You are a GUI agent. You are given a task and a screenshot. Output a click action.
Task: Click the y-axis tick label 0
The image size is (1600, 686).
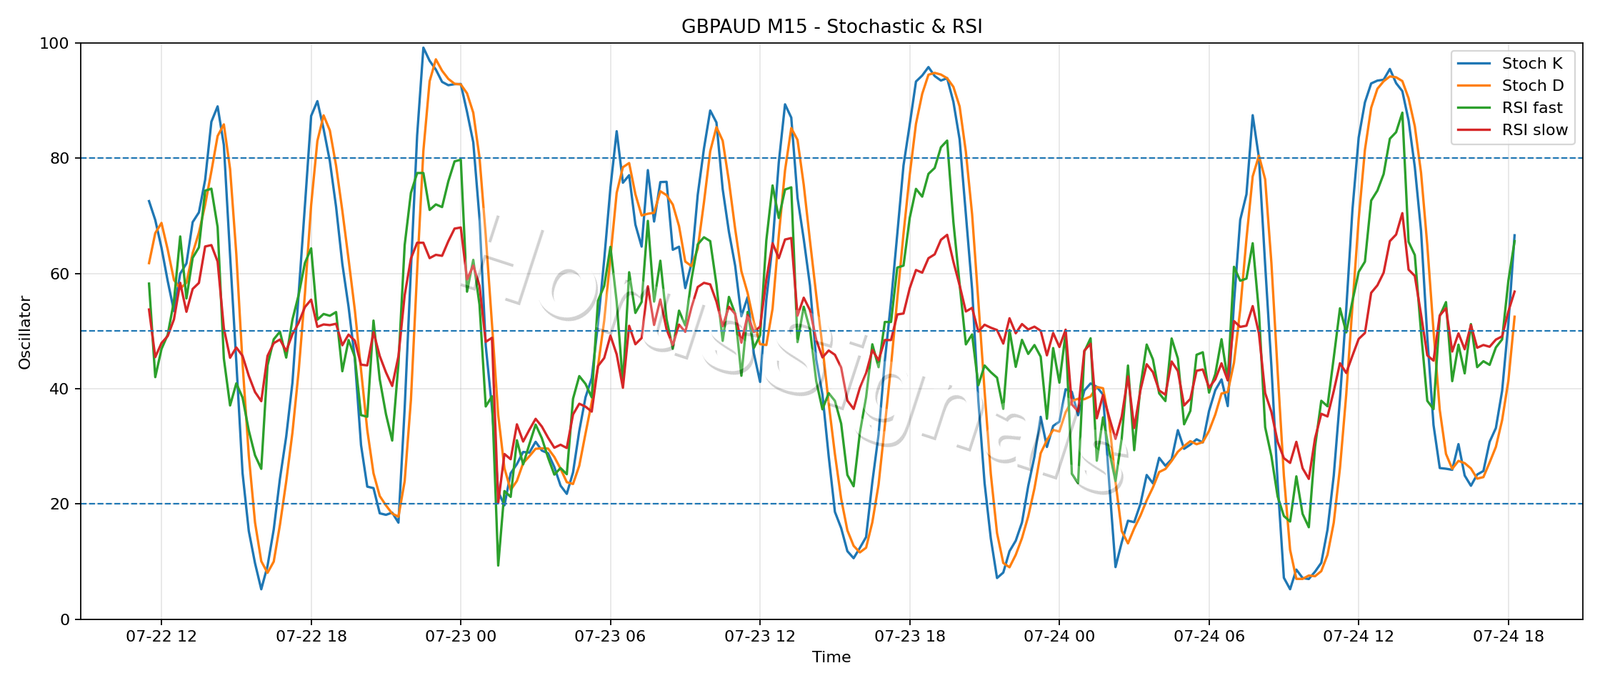[x=66, y=619]
